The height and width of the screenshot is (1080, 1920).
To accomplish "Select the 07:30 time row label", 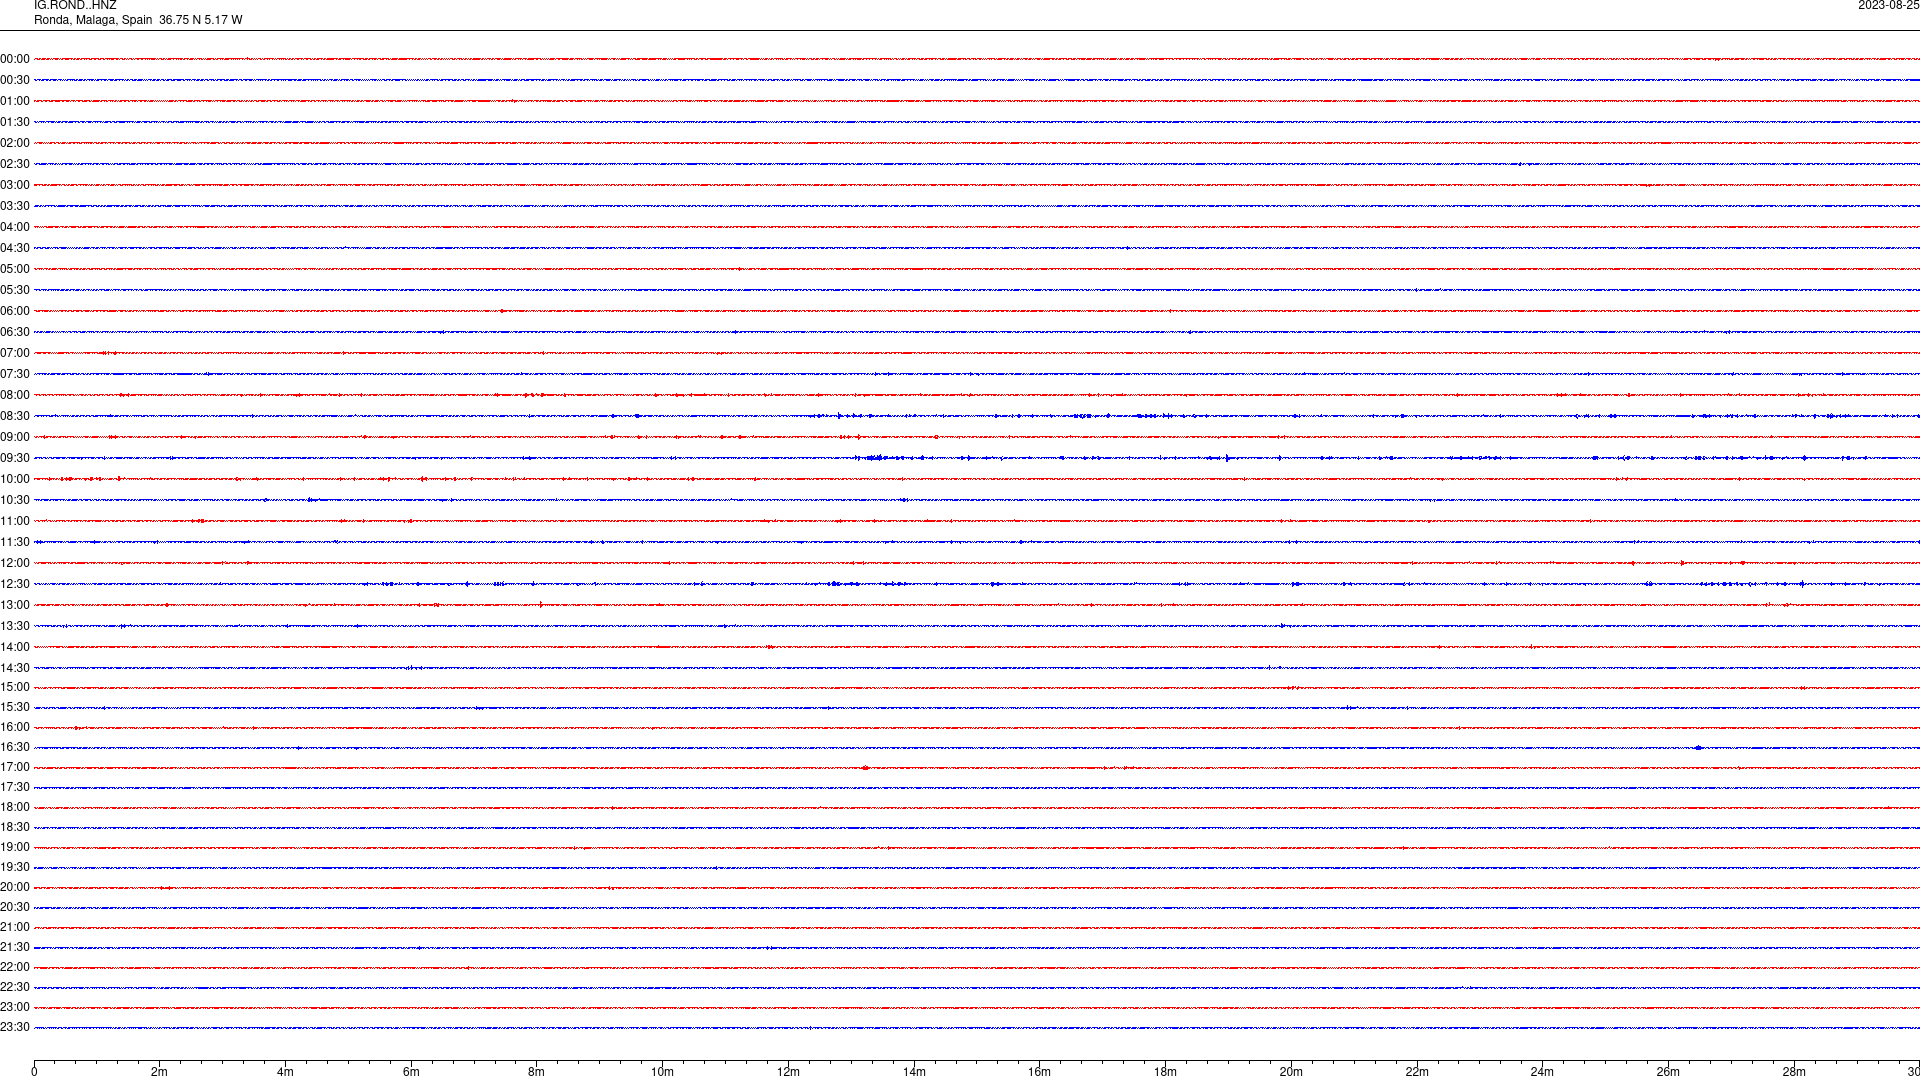I will point(15,374).
